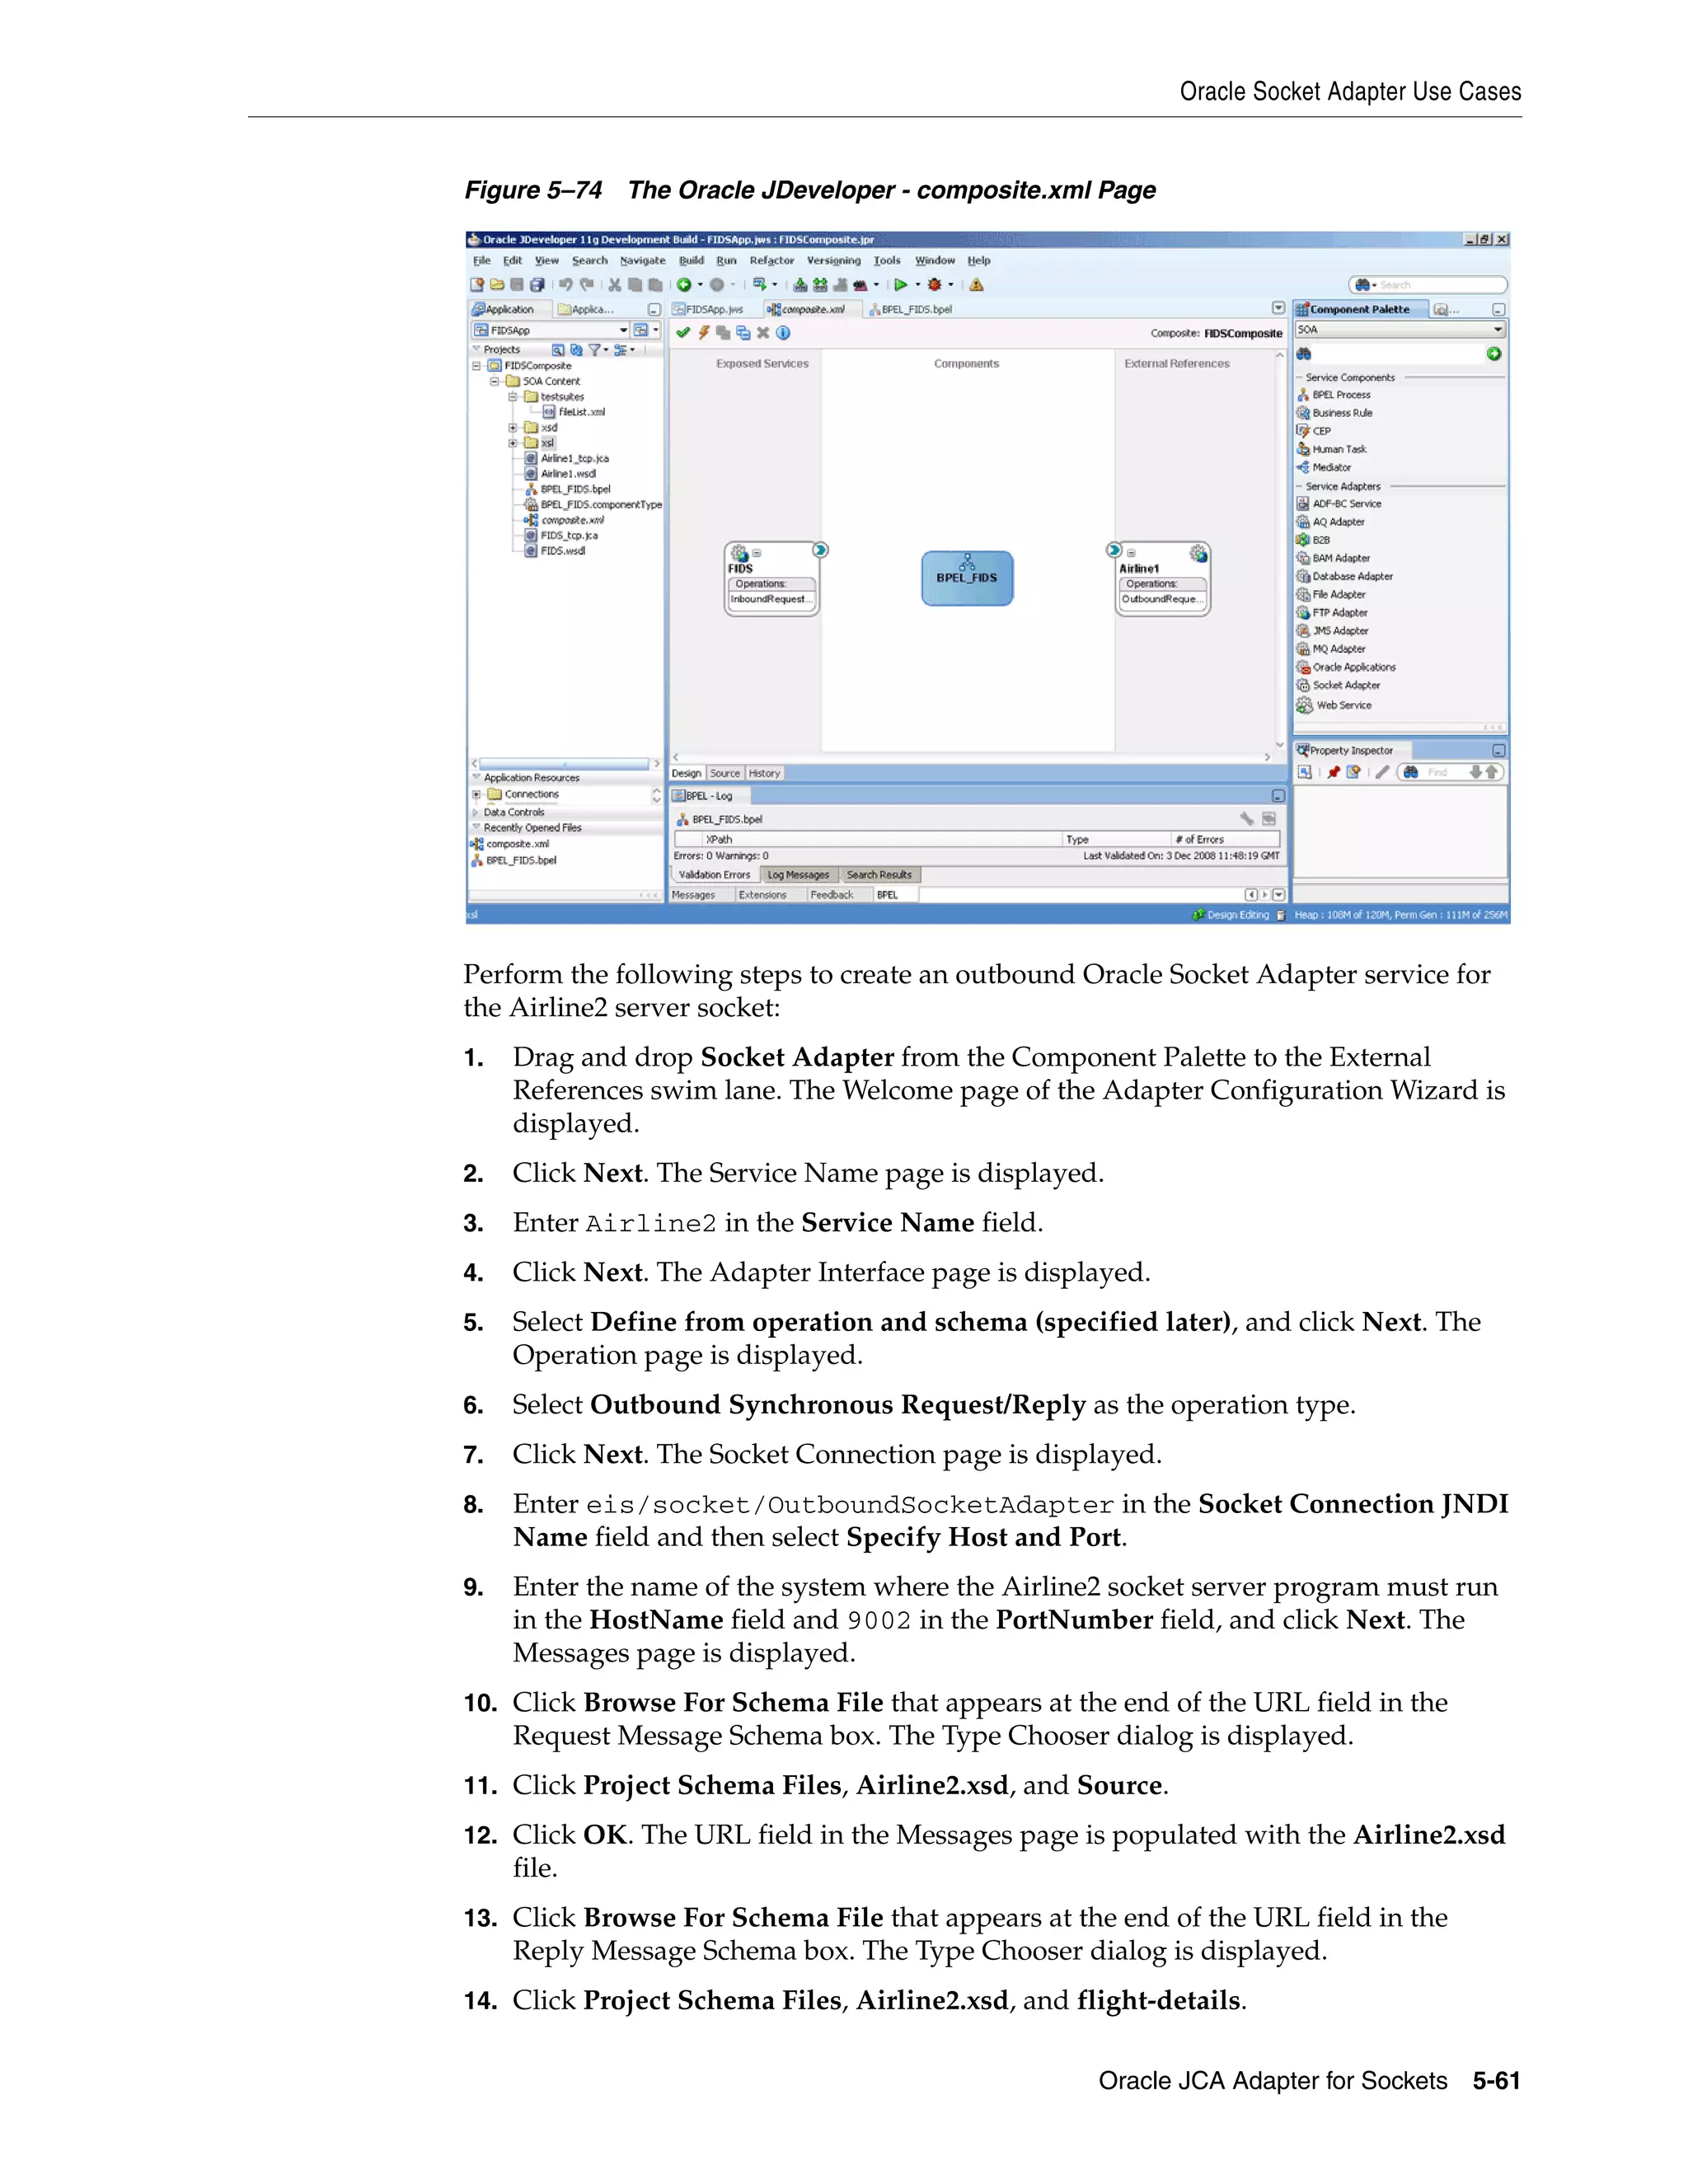
Task: Click the FIDS service gear icon
Action: click(739, 553)
